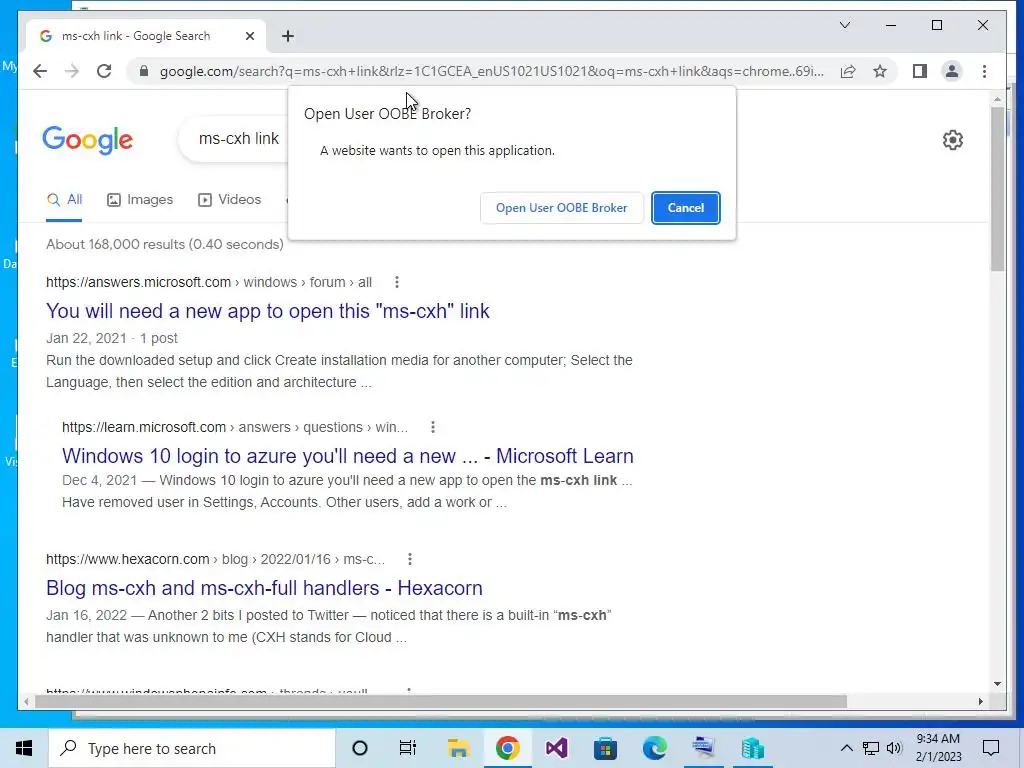Screen dimensions: 1024x768
Task: Bookmark this page with the star icon
Action: (x=880, y=71)
